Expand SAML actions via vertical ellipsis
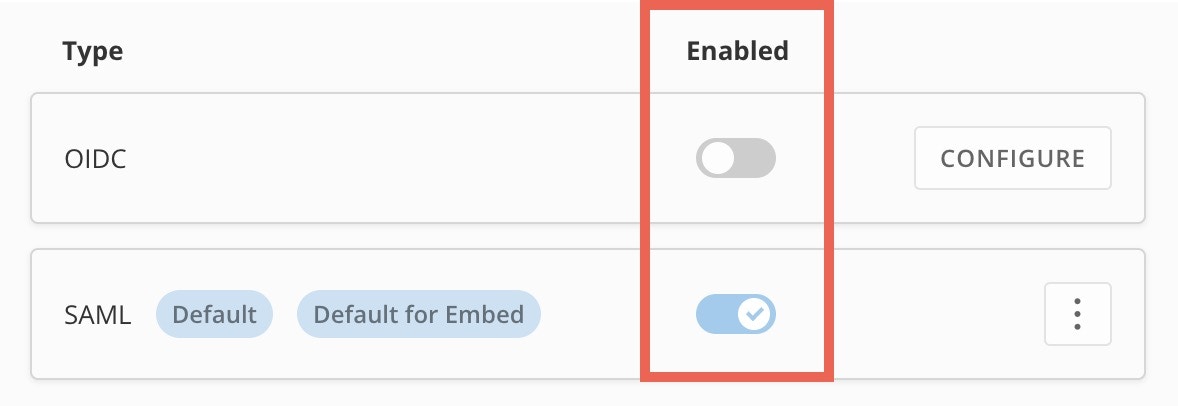1178x406 pixels. (1077, 314)
